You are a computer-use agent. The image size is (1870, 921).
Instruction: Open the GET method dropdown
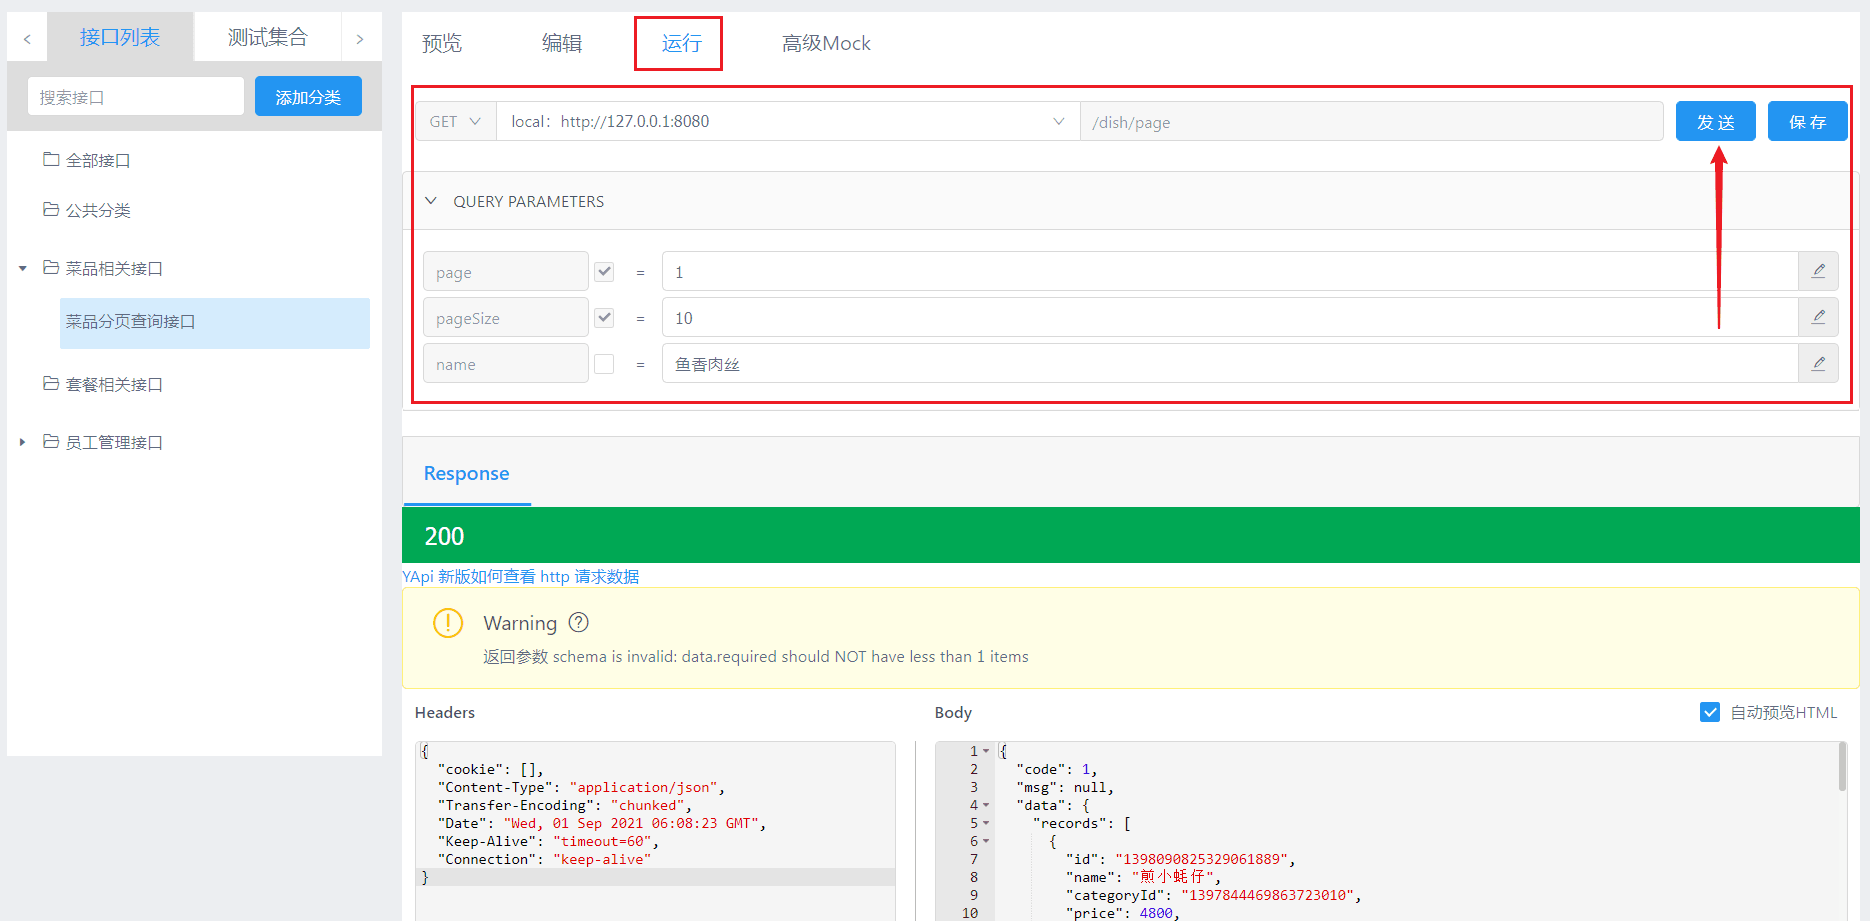point(455,121)
